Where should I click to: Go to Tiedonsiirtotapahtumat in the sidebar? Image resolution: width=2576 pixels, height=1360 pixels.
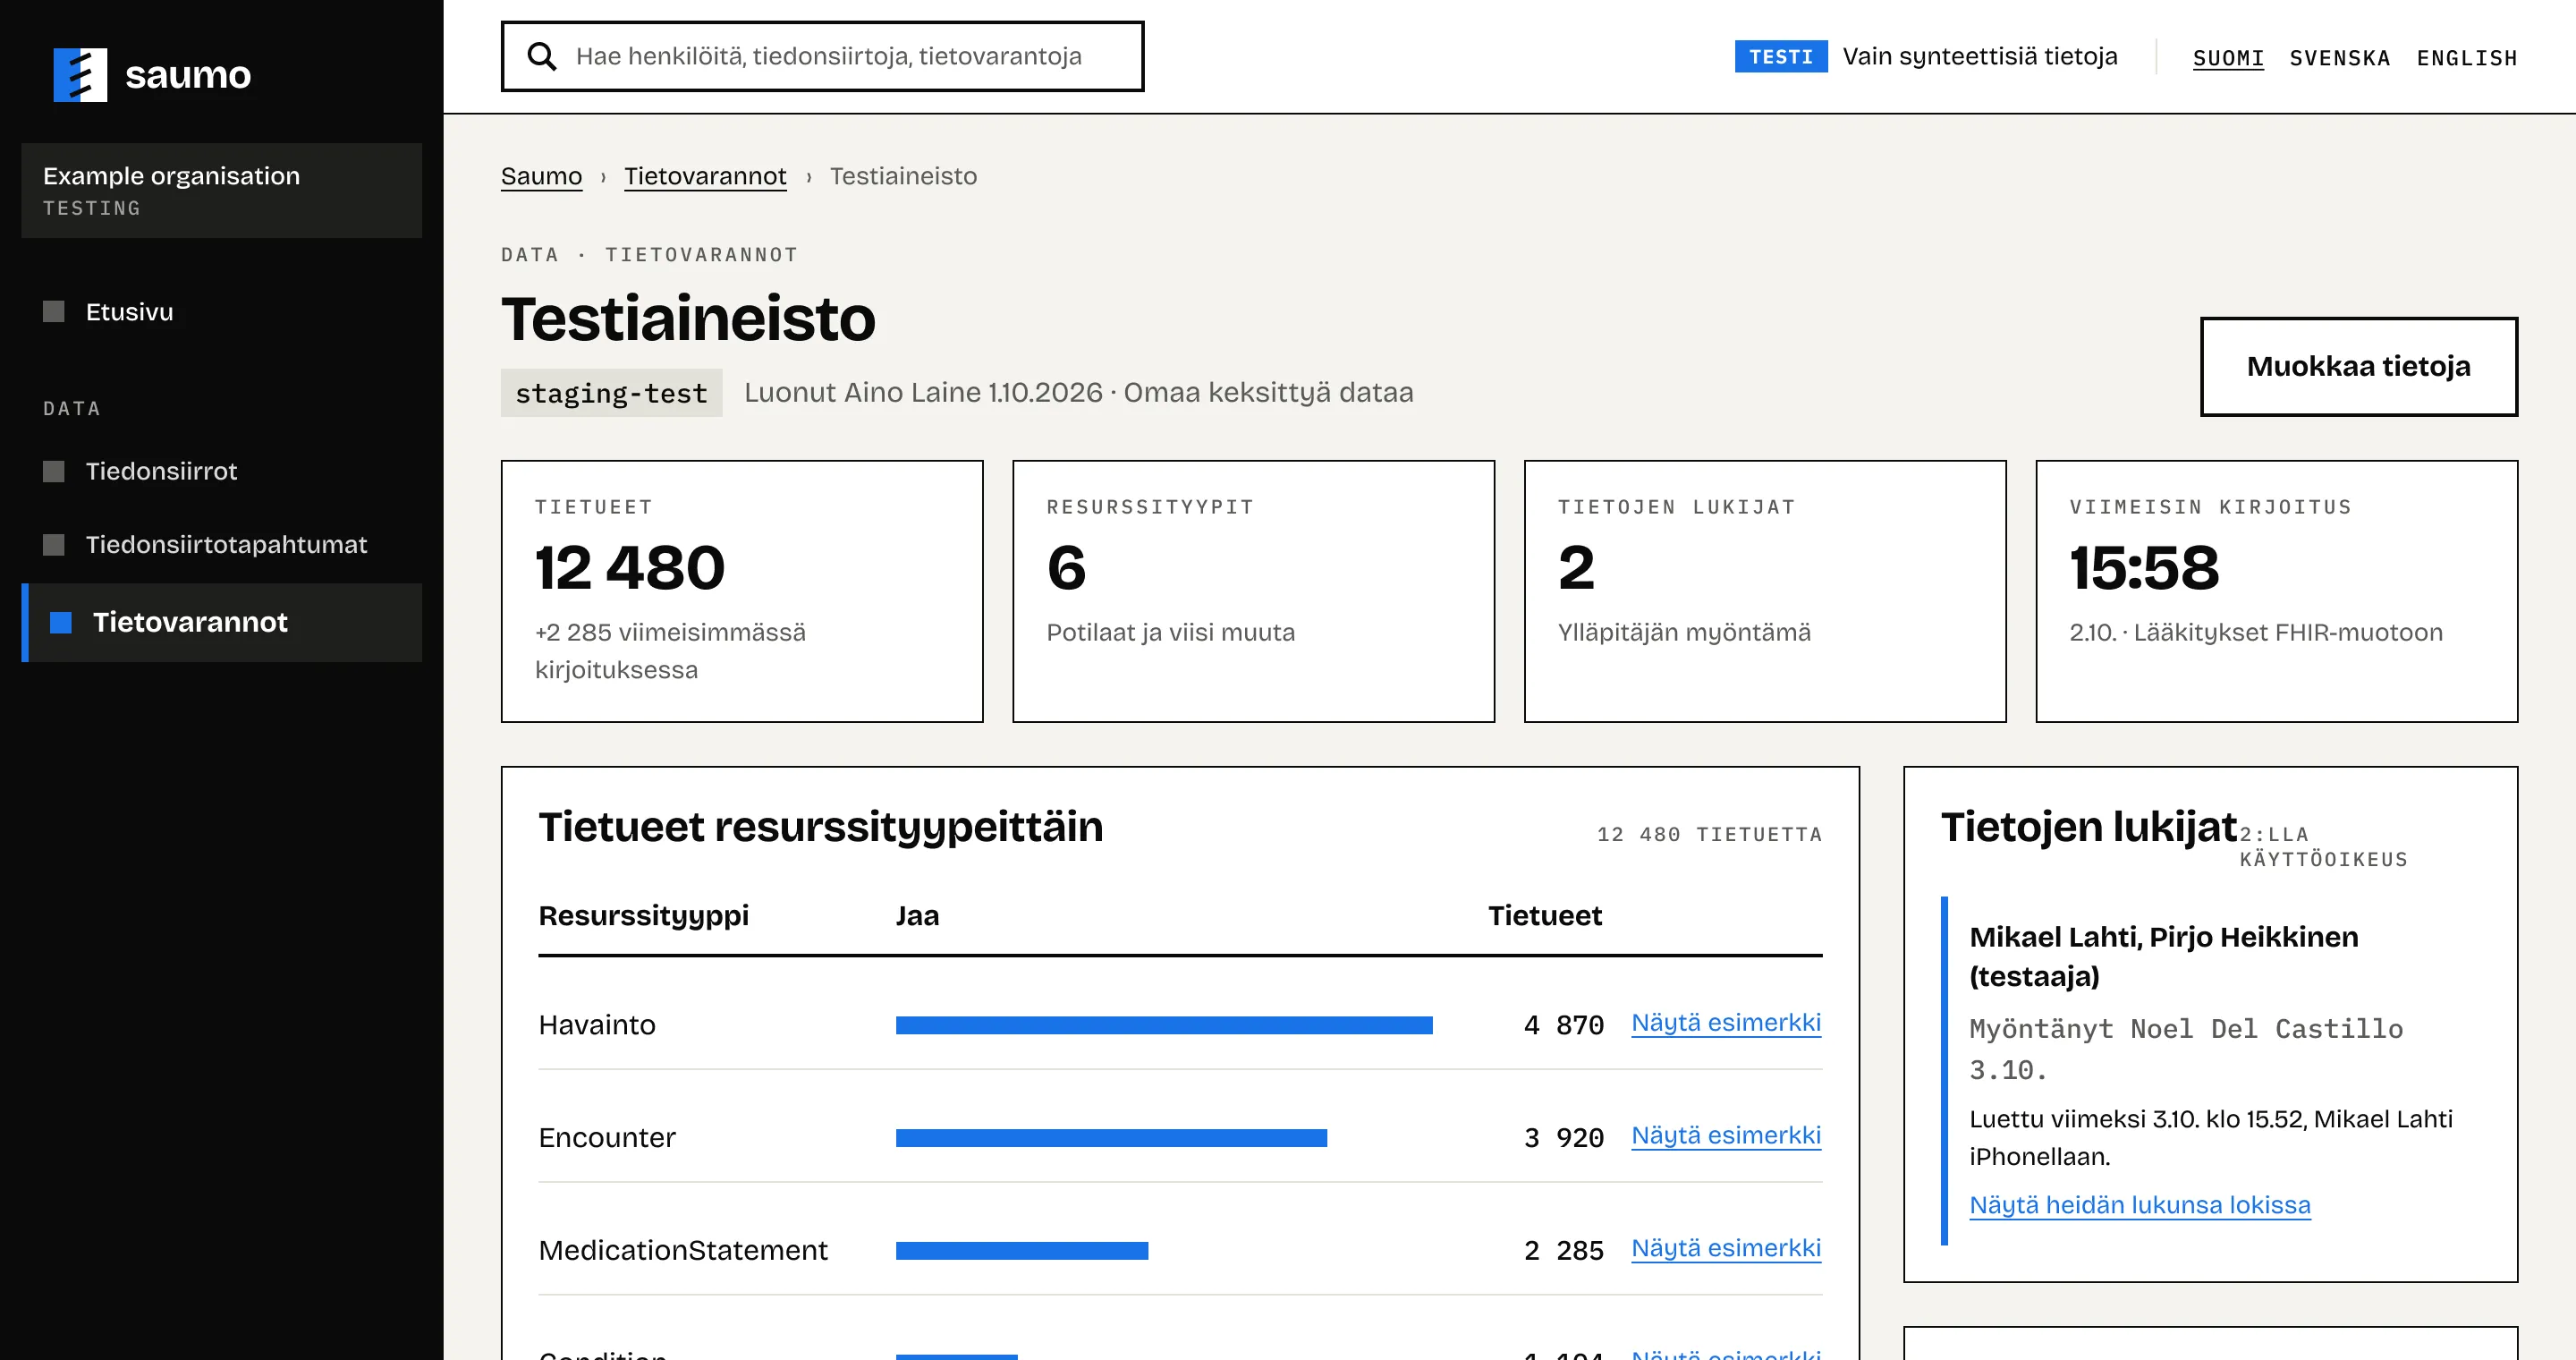coord(222,545)
